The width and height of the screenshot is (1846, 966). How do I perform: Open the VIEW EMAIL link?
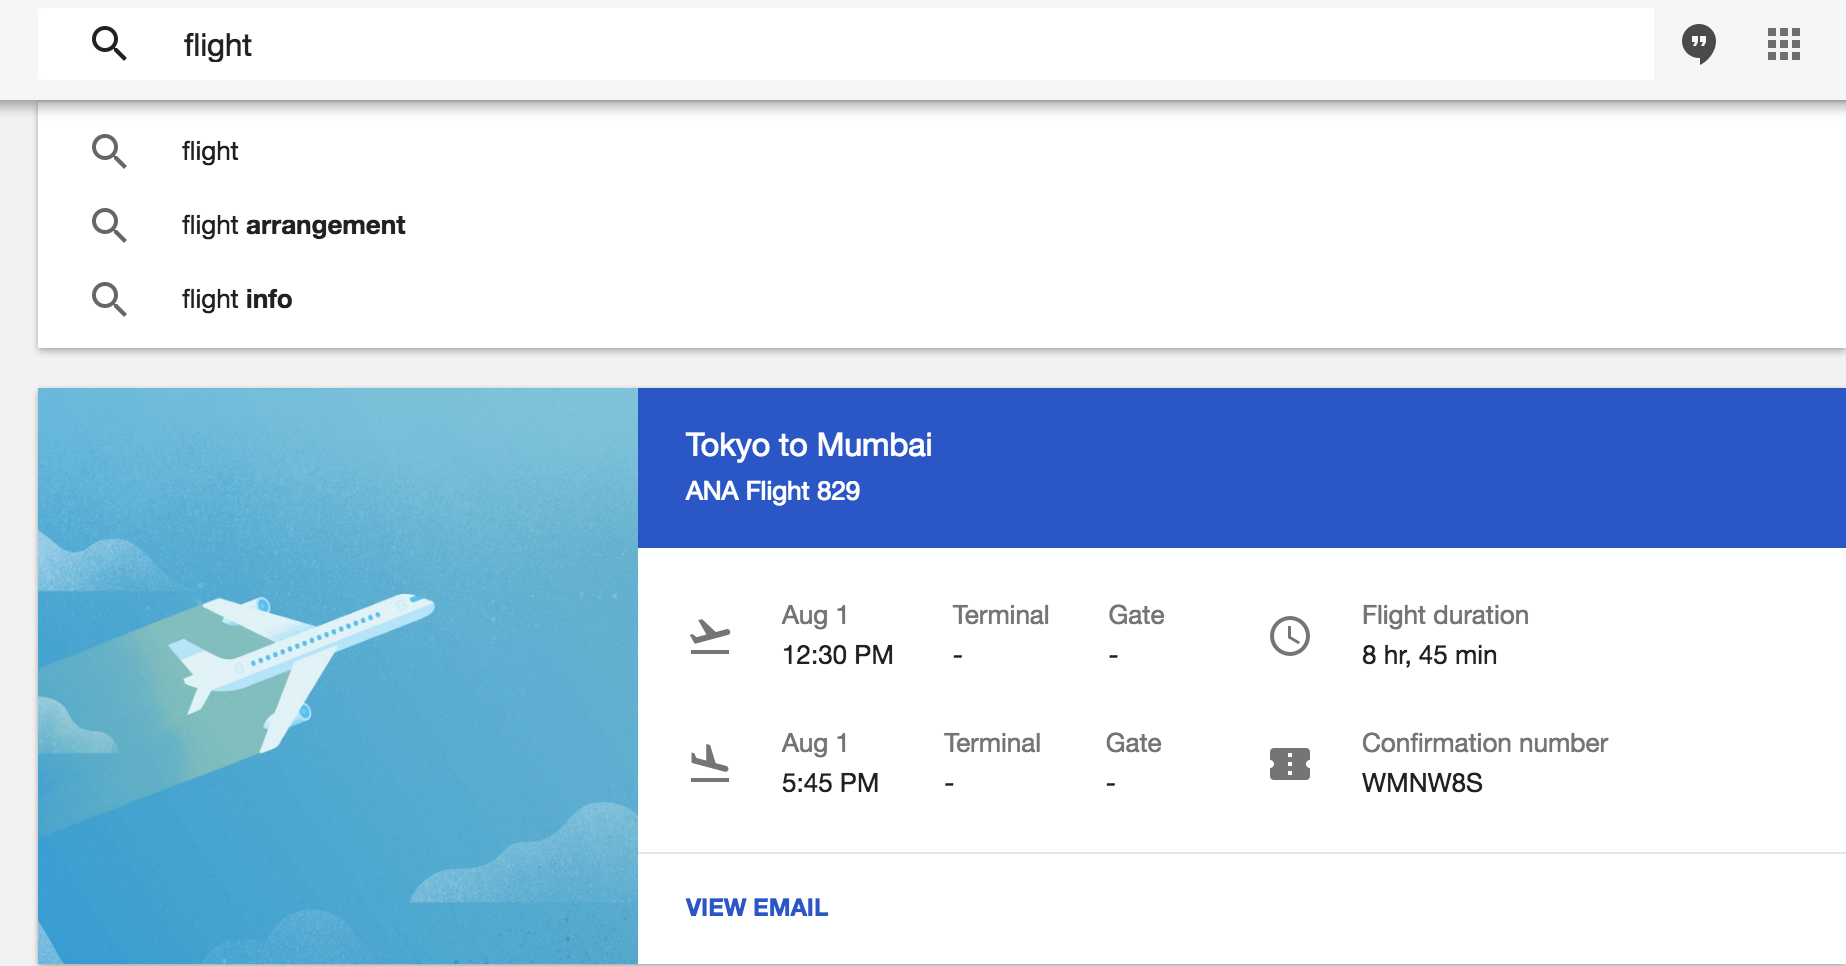coord(756,908)
